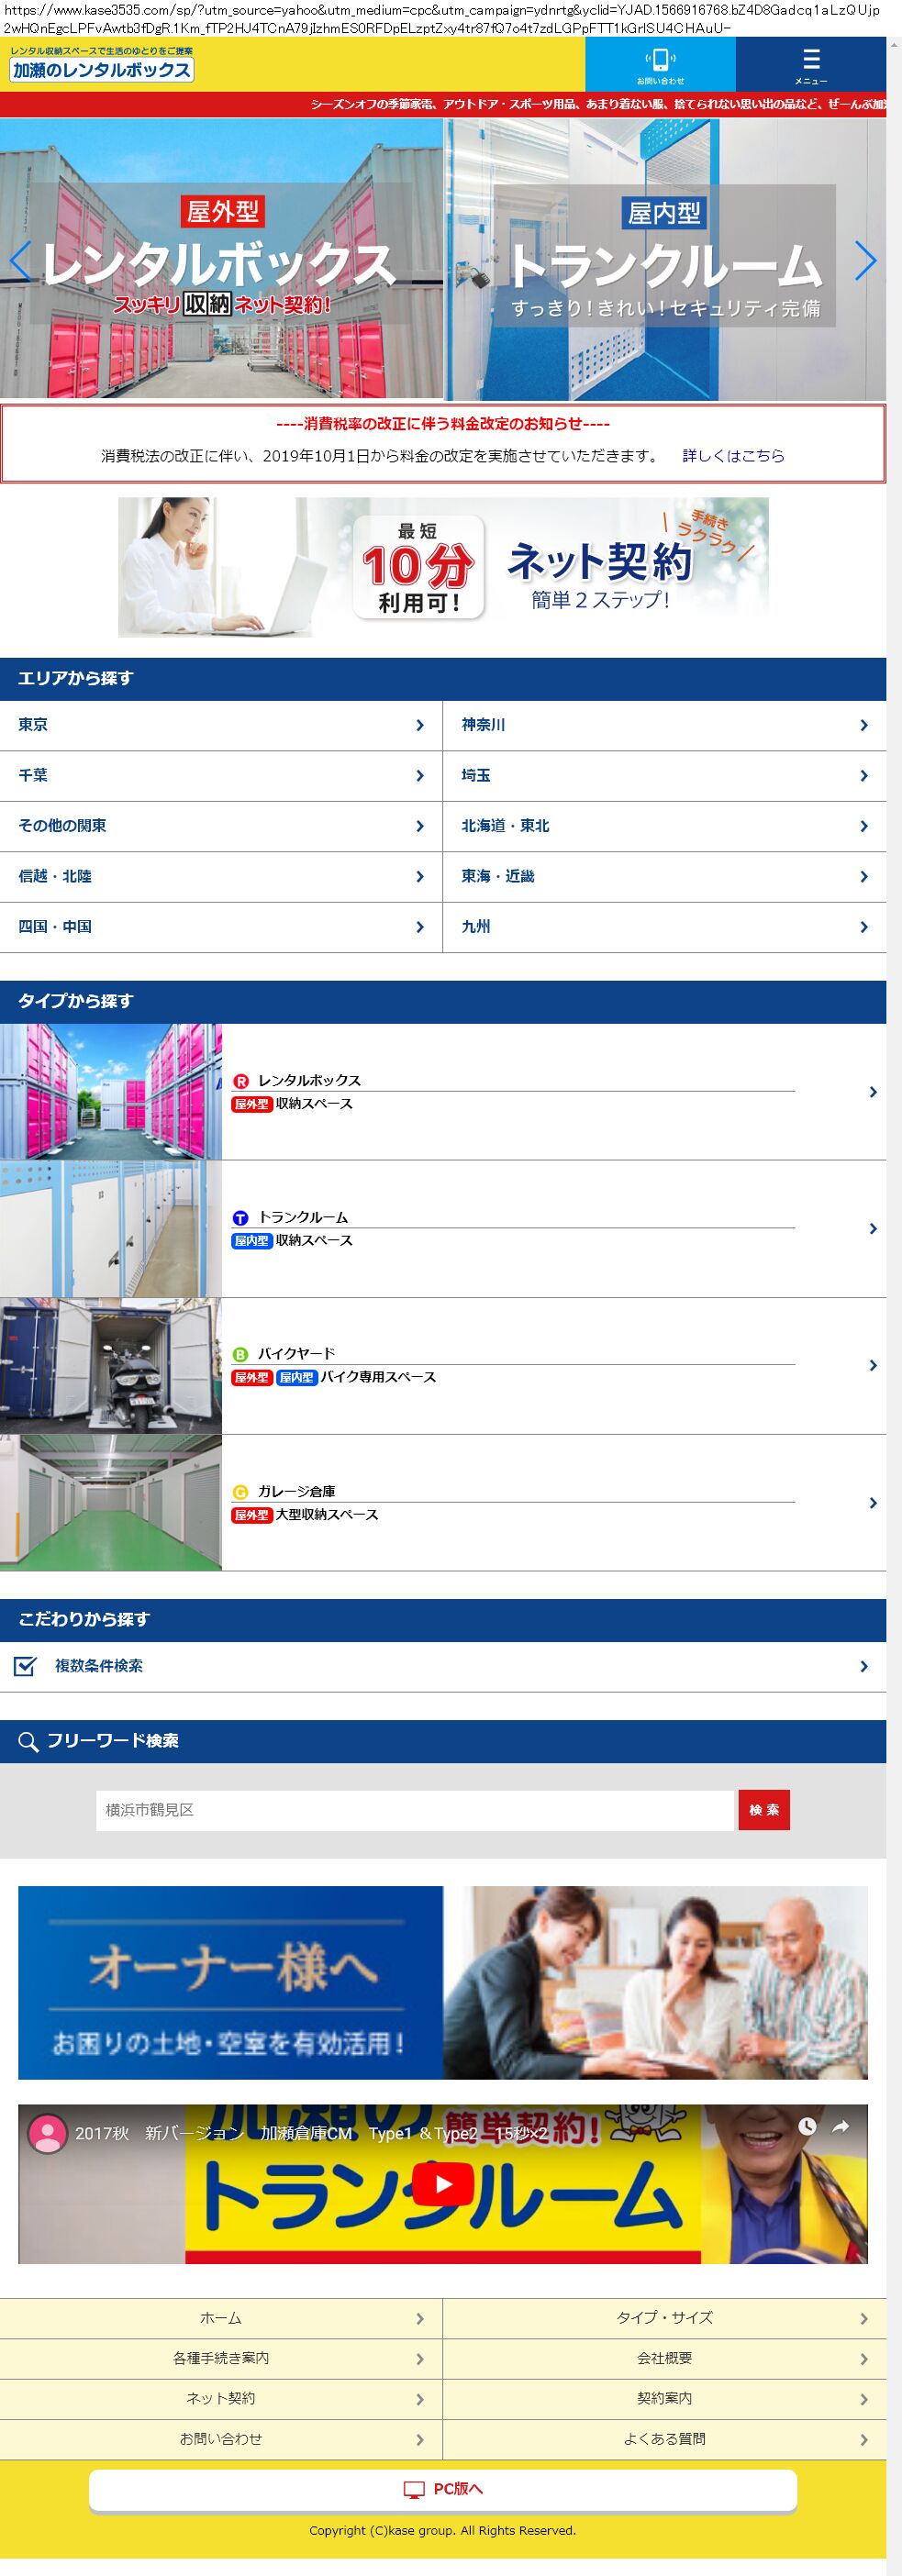
Task: Click the free word search input field
Action: click(x=414, y=1810)
